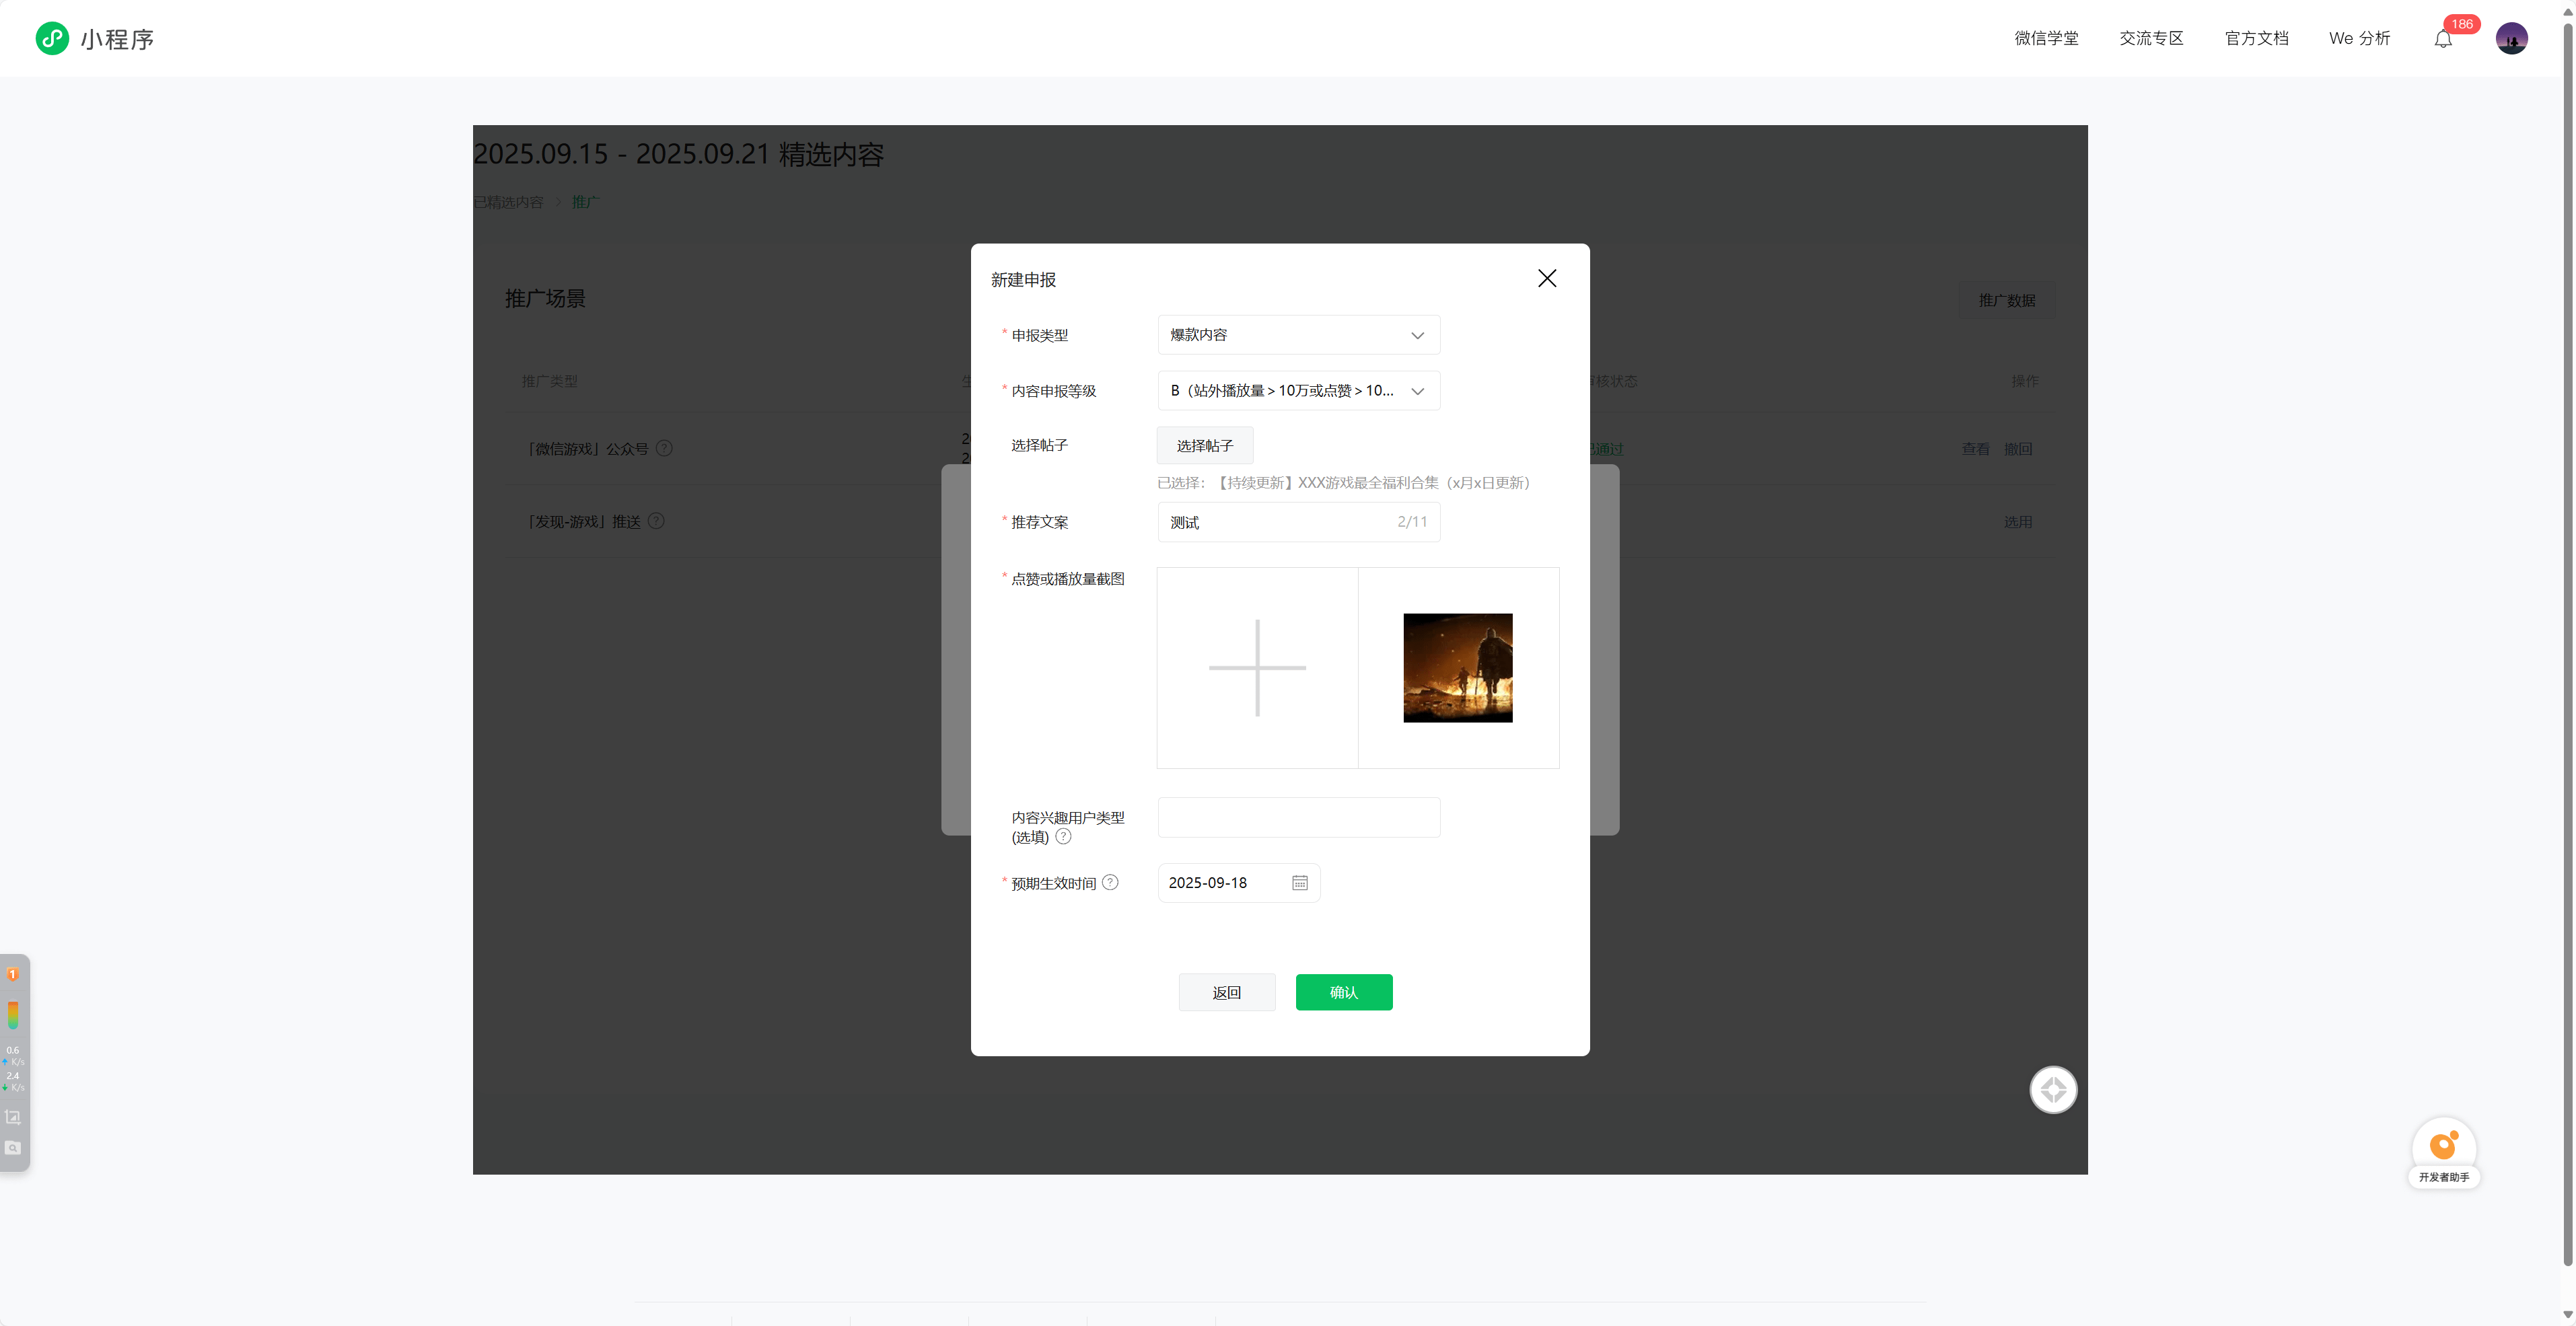Go to 交流专区 in top navigation

(x=2151, y=39)
